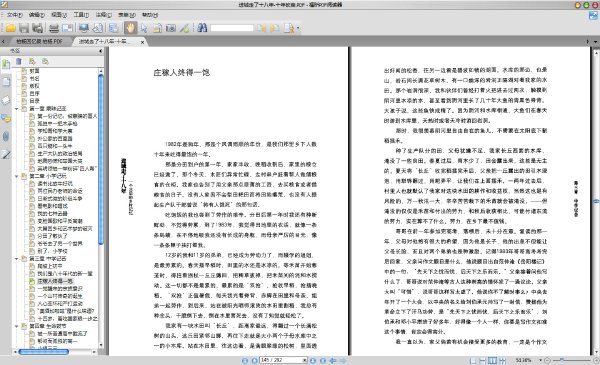The height and width of the screenshot is (365, 600).
Task: Click the tab strip scroll-left arrow
Action: [x=3, y=41]
